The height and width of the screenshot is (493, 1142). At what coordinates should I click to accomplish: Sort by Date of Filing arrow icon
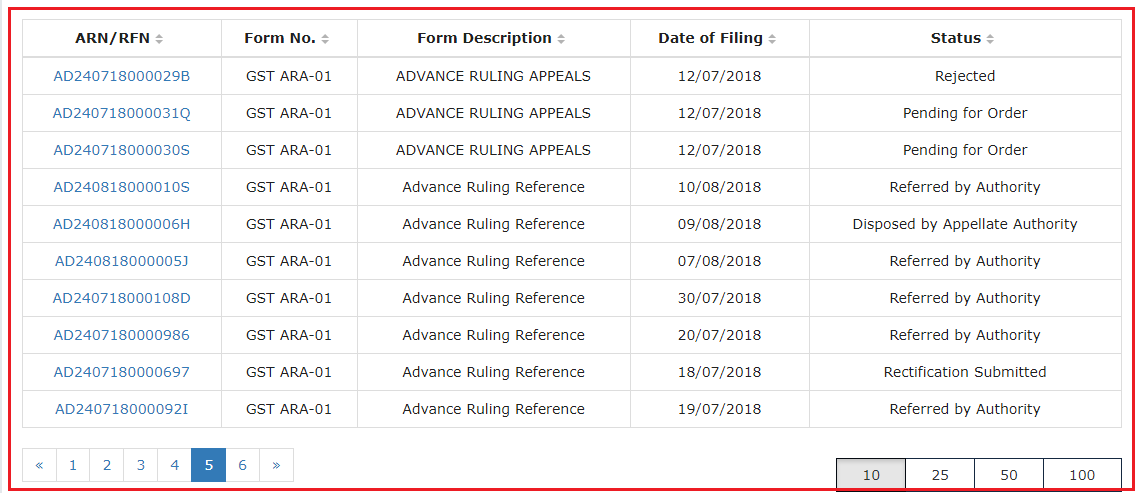pyautogui.click(x=772, y=39)
